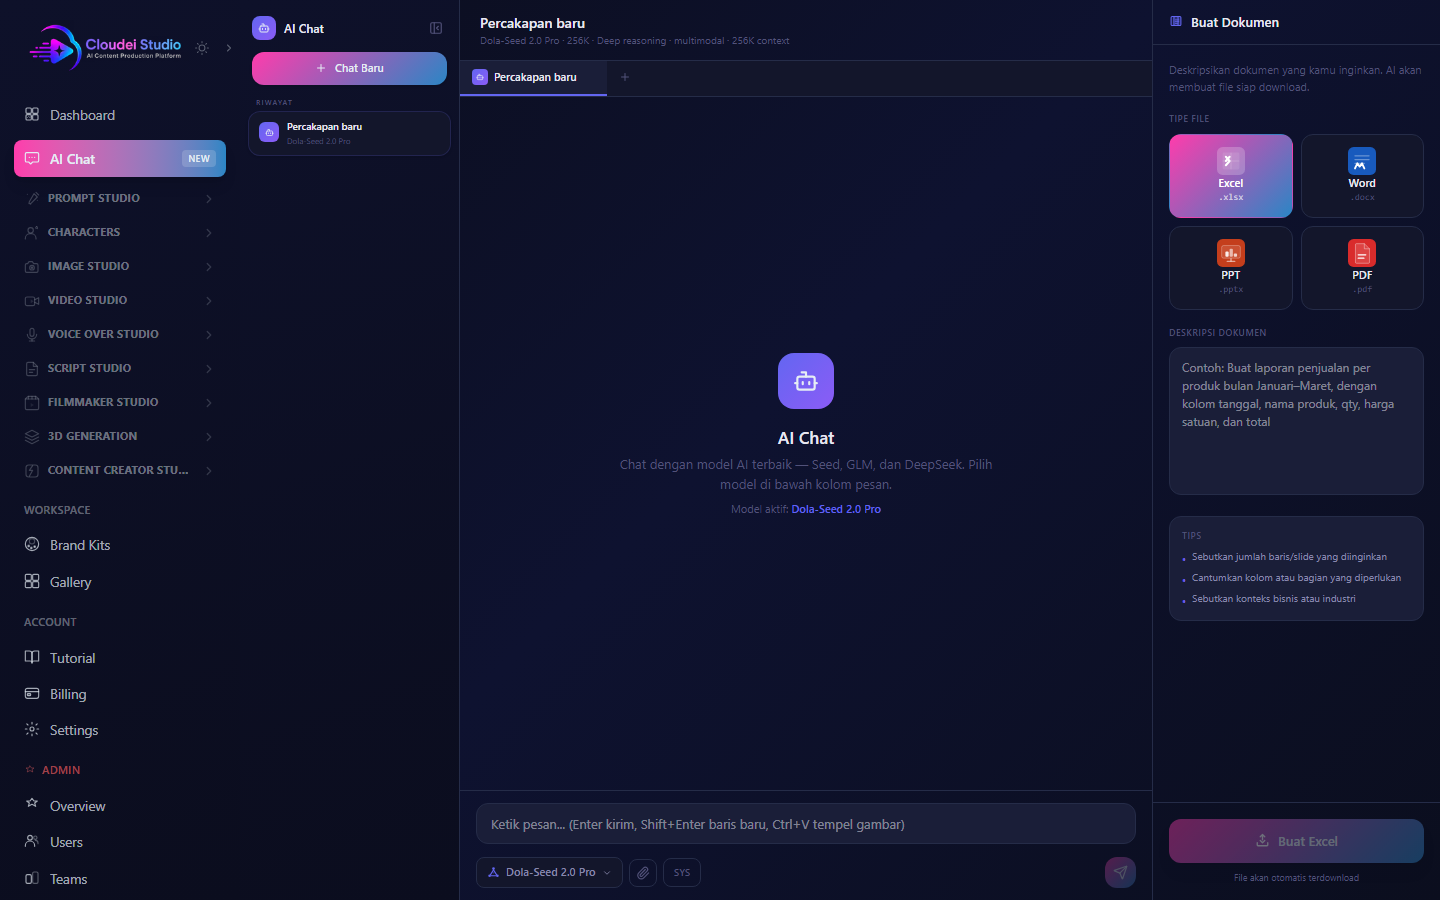Viewport: 1440px width, 900px height.
Task: Attach a file with paperclip icon
Action: coord(643,872)
